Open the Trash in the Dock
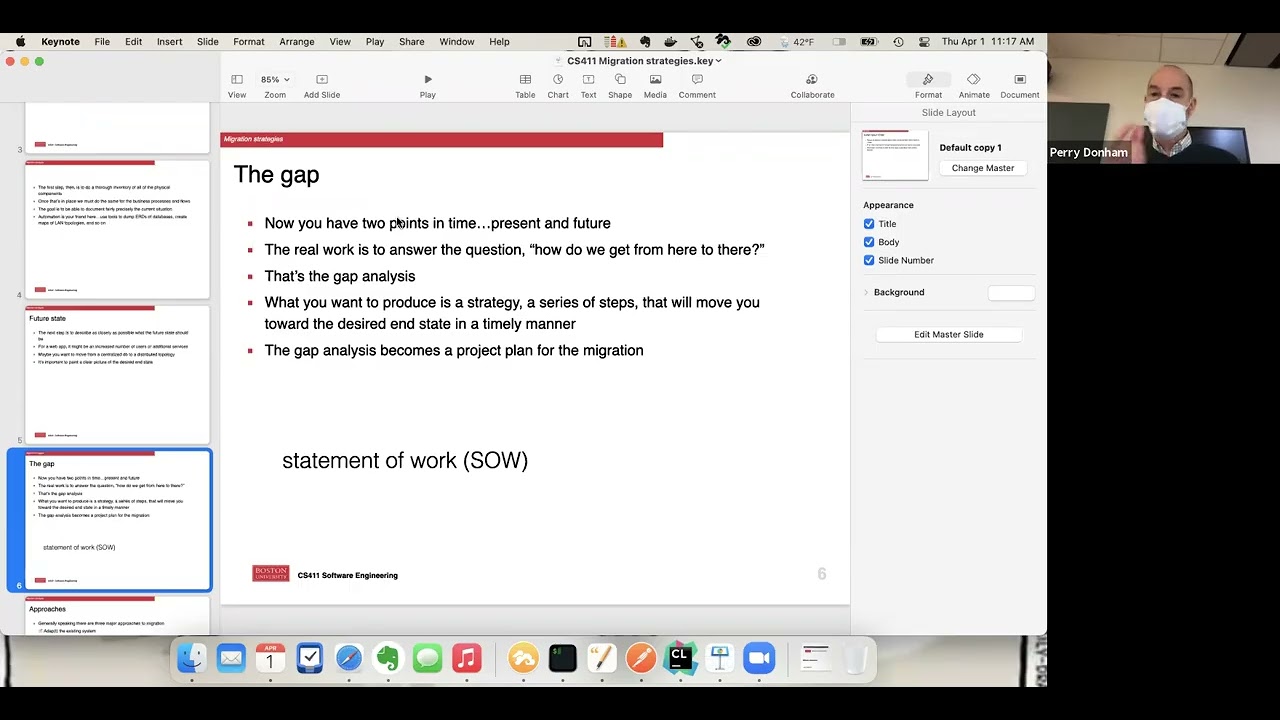Image resolution: width=1280 pixels, height=720 pixels. point(855,658)
